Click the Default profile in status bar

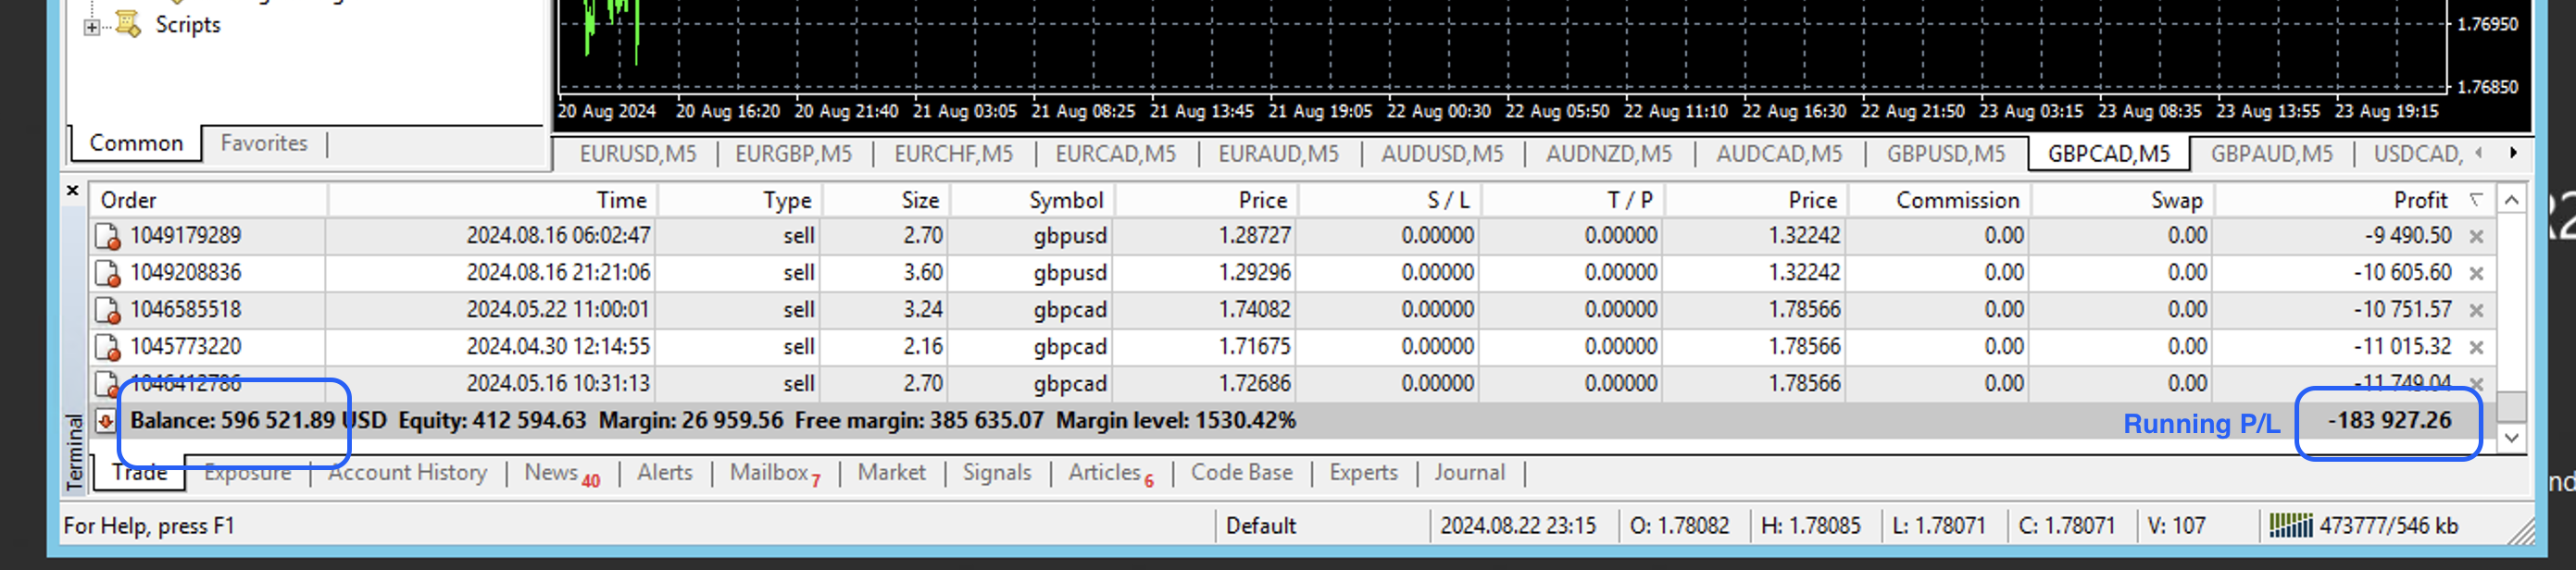coord(1260,526)
